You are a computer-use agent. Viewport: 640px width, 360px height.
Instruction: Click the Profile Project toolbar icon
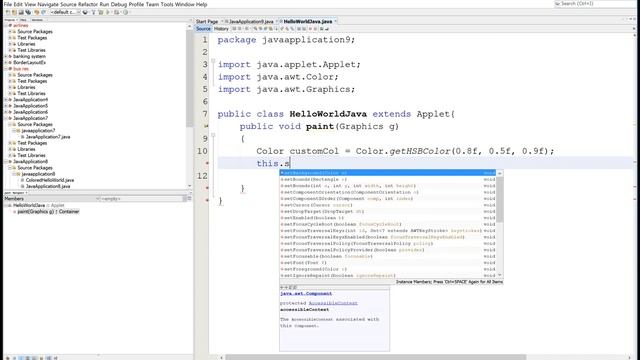[x=125, y=12]
